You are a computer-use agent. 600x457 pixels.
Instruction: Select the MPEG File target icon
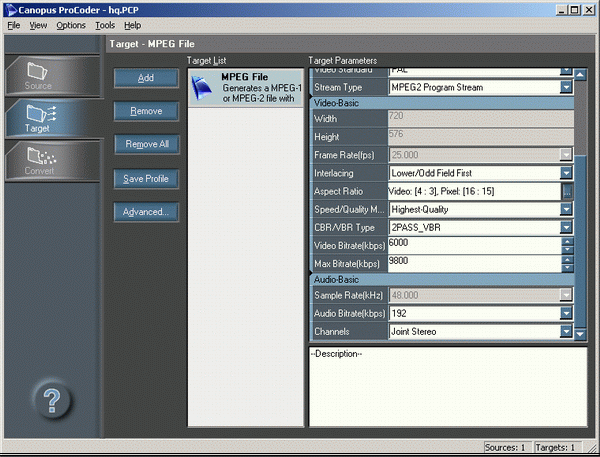coord(202,88)
